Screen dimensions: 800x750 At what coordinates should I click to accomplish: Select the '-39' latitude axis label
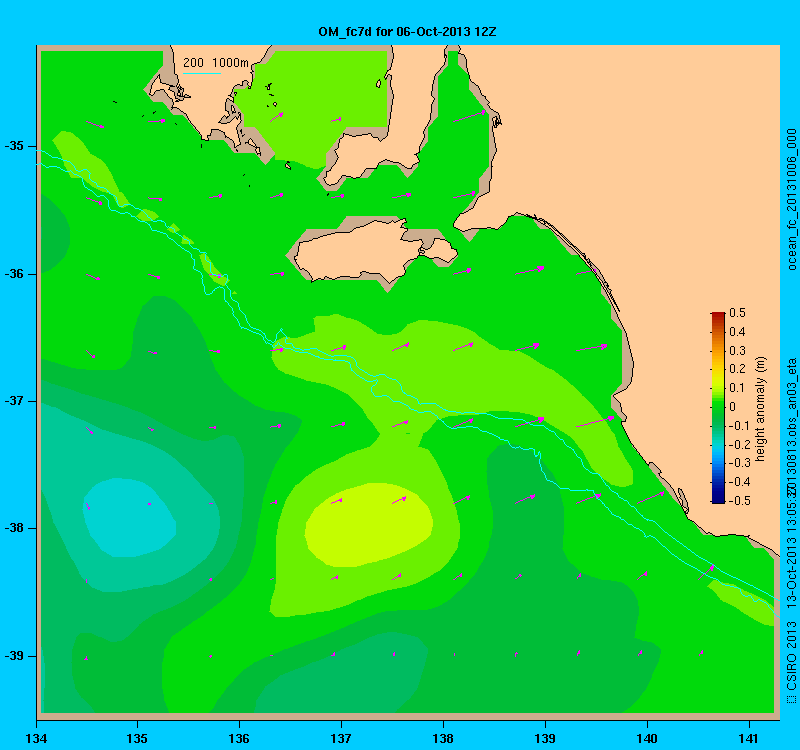14,656
